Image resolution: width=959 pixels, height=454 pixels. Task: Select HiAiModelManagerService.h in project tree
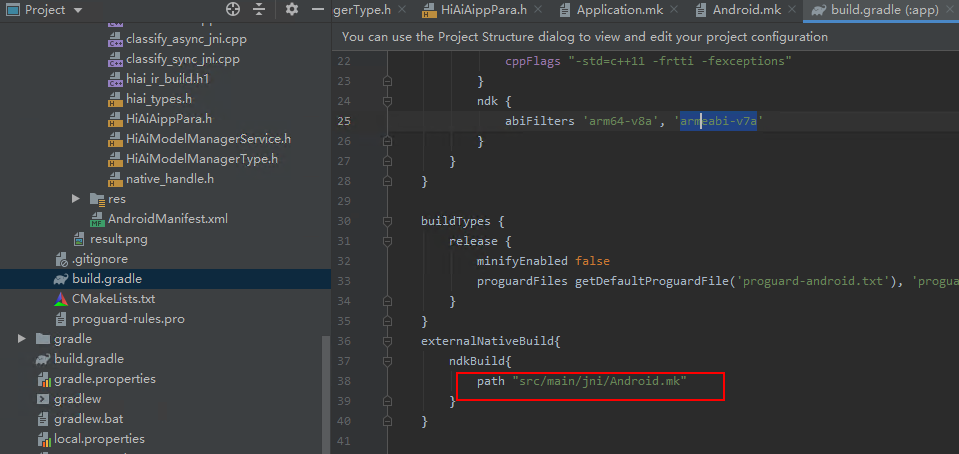[208, 139]
